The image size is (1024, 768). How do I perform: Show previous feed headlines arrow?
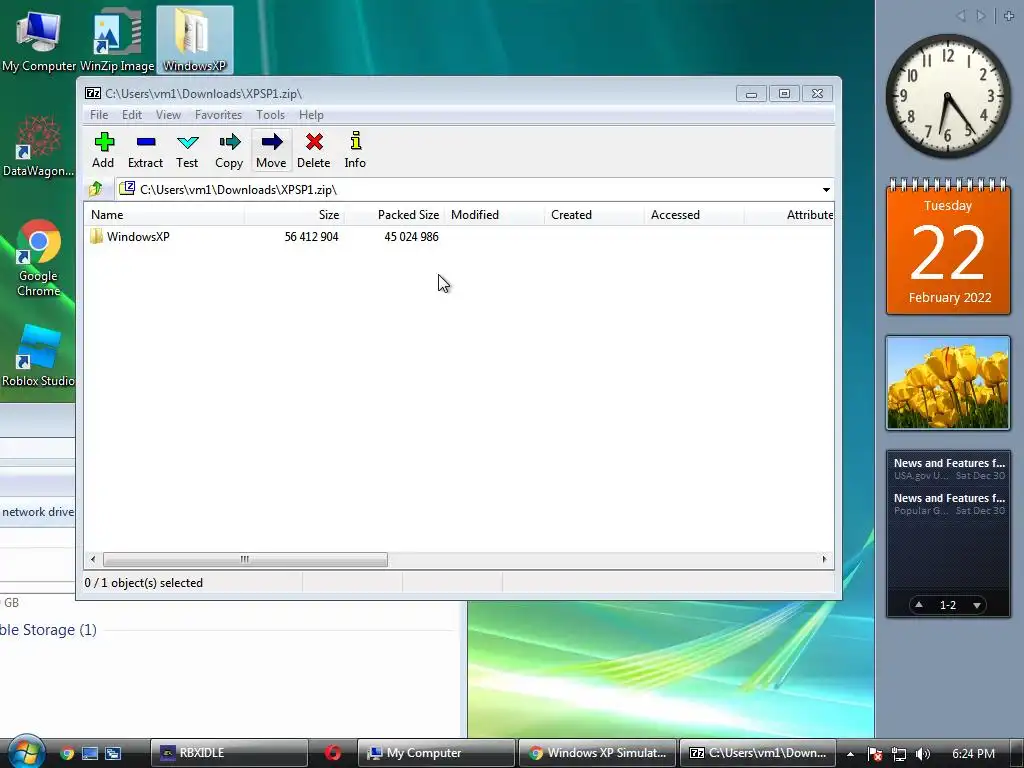[x=919, y=605]
